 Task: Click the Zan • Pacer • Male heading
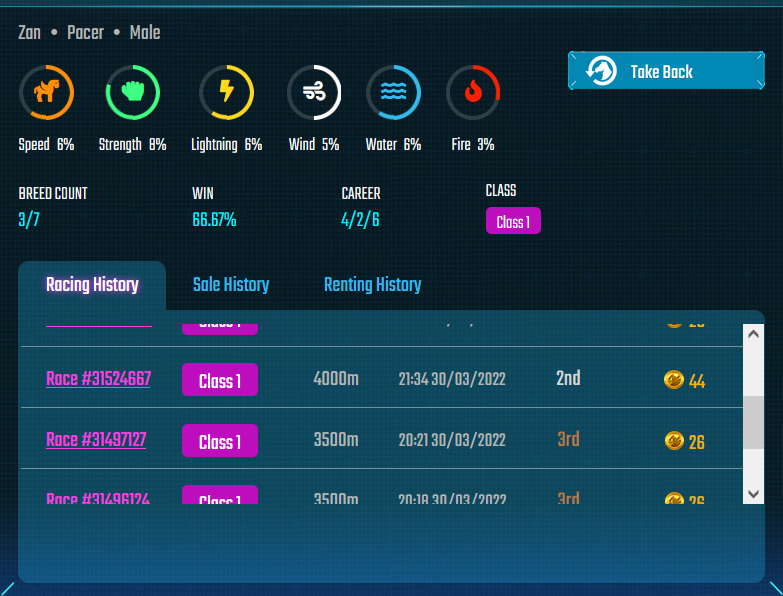click(89, 32)
